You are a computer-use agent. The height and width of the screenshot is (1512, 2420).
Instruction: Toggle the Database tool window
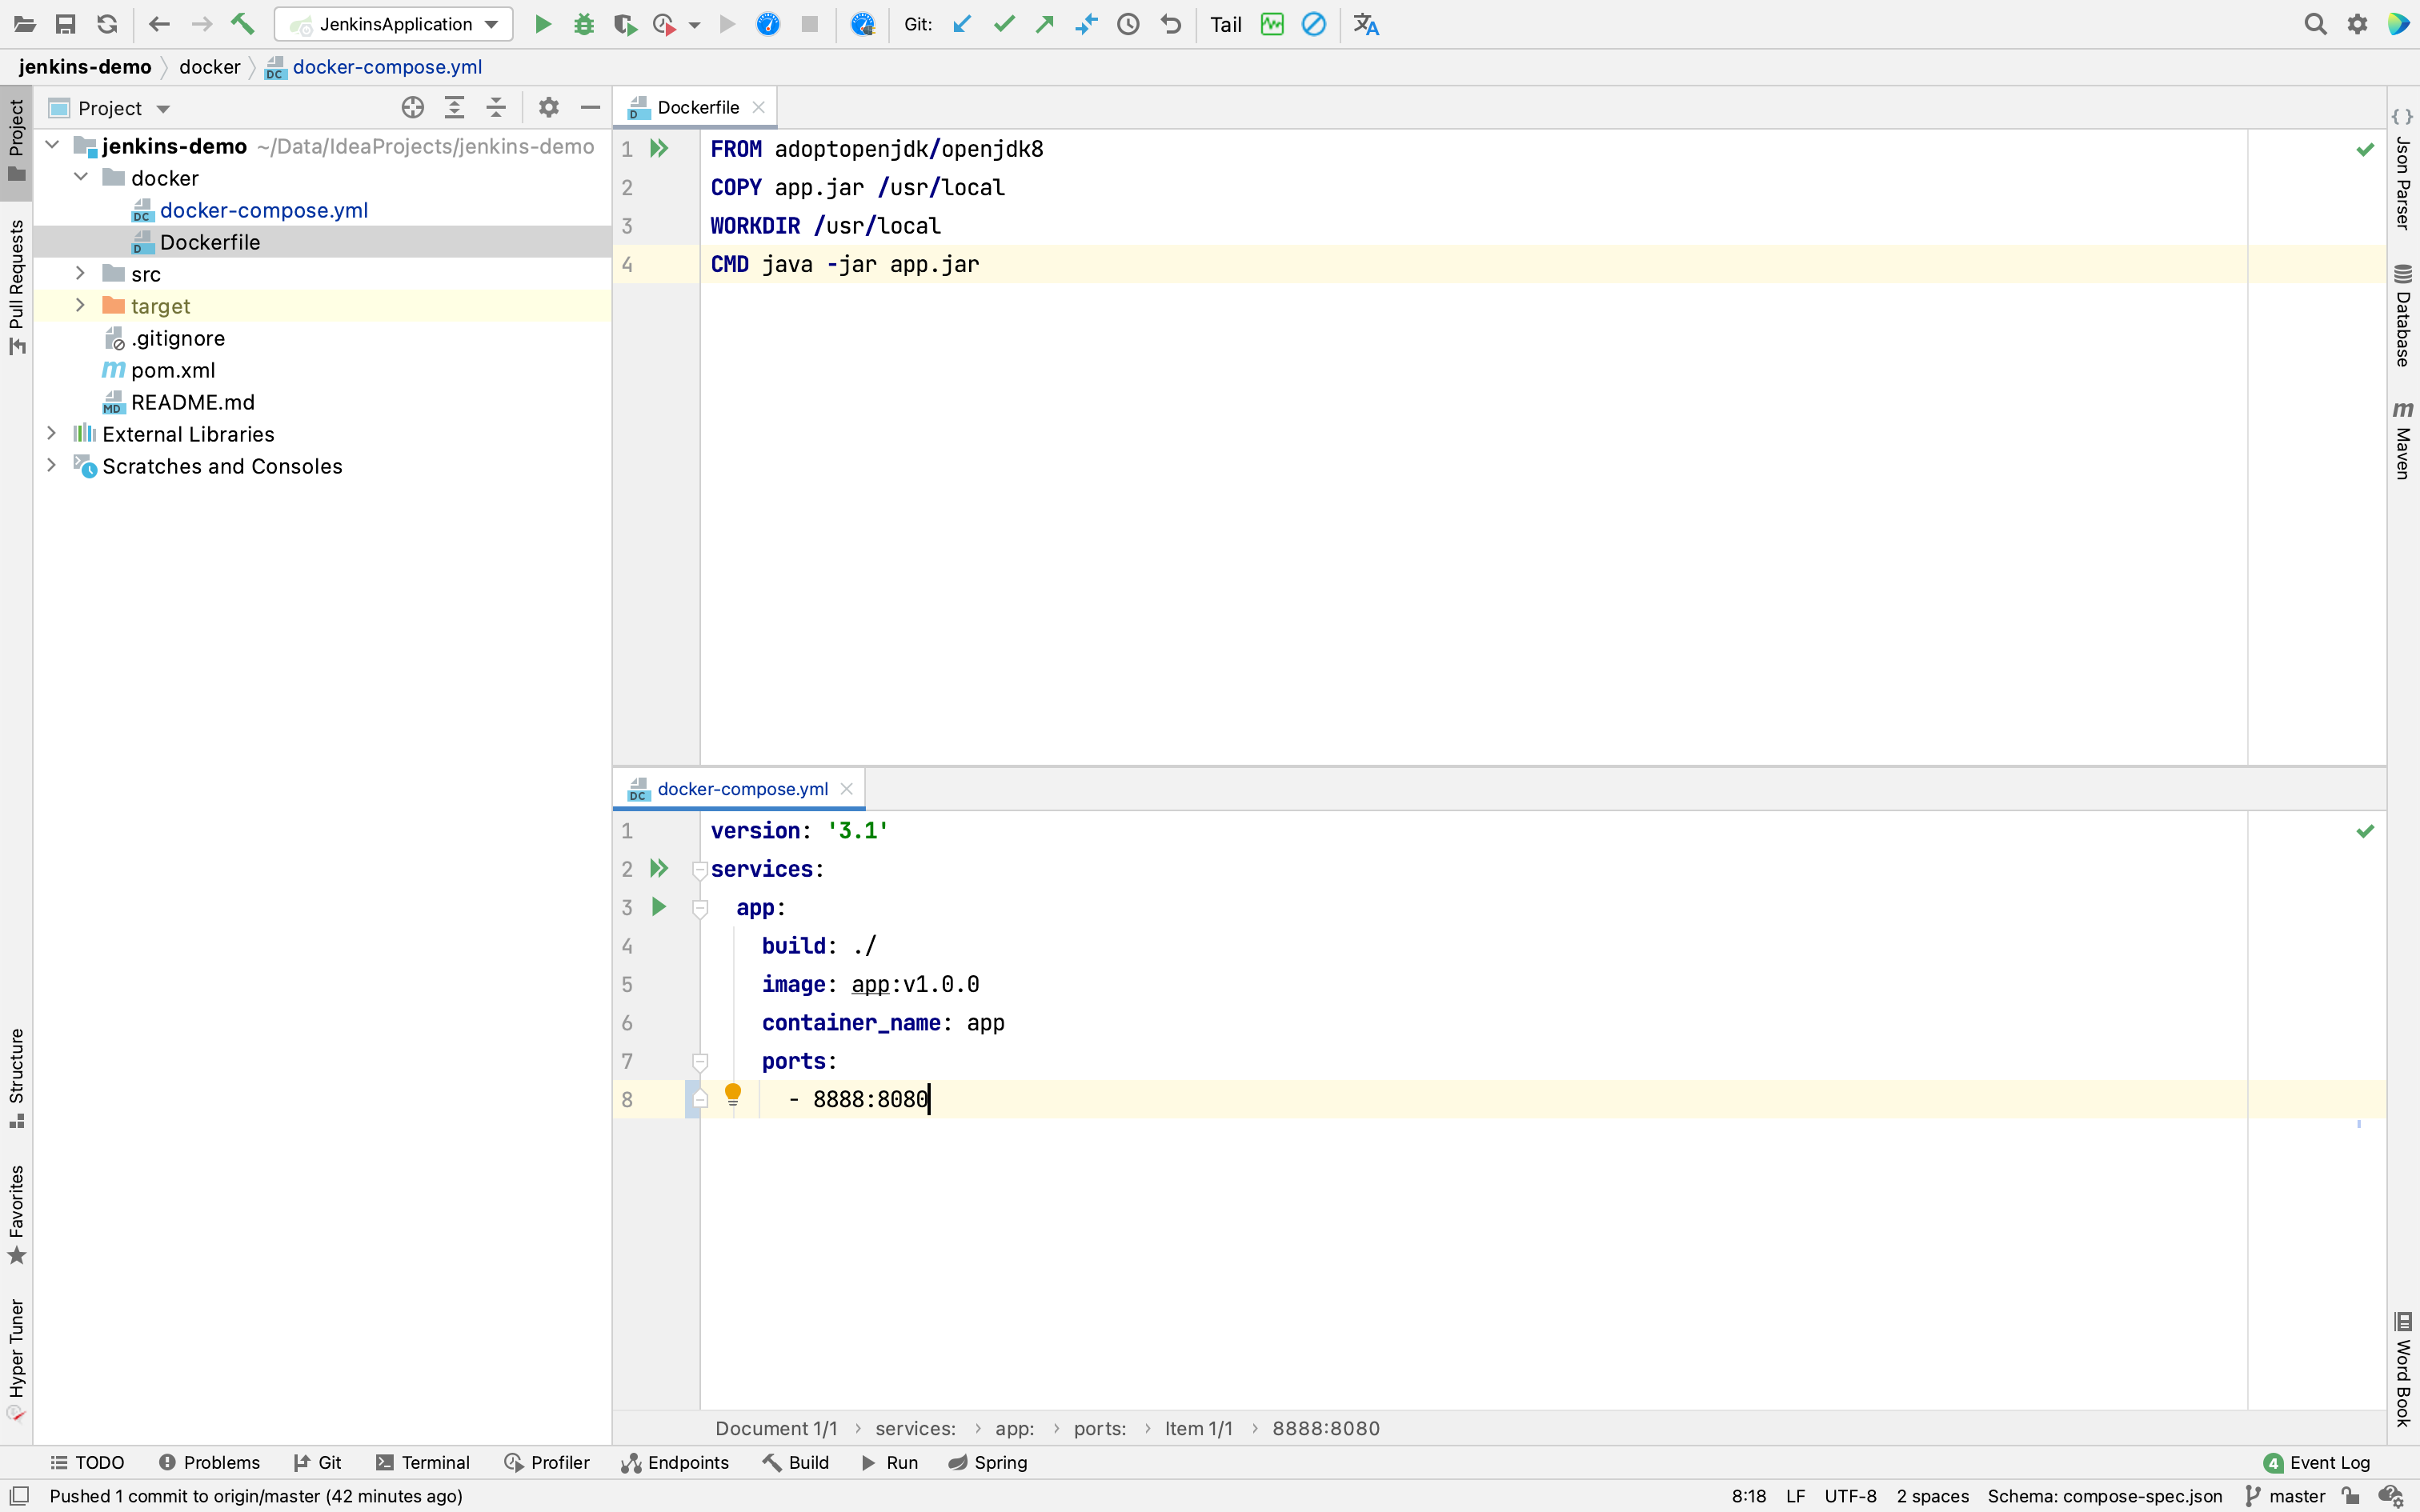click(2402, 315)
